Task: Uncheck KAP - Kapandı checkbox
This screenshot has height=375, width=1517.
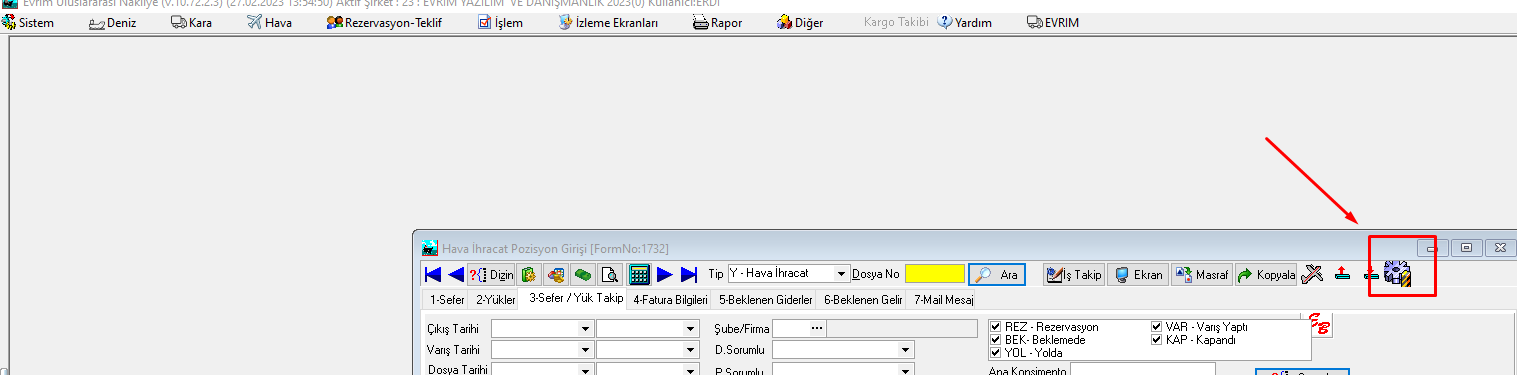Action: pos(1157,340)
